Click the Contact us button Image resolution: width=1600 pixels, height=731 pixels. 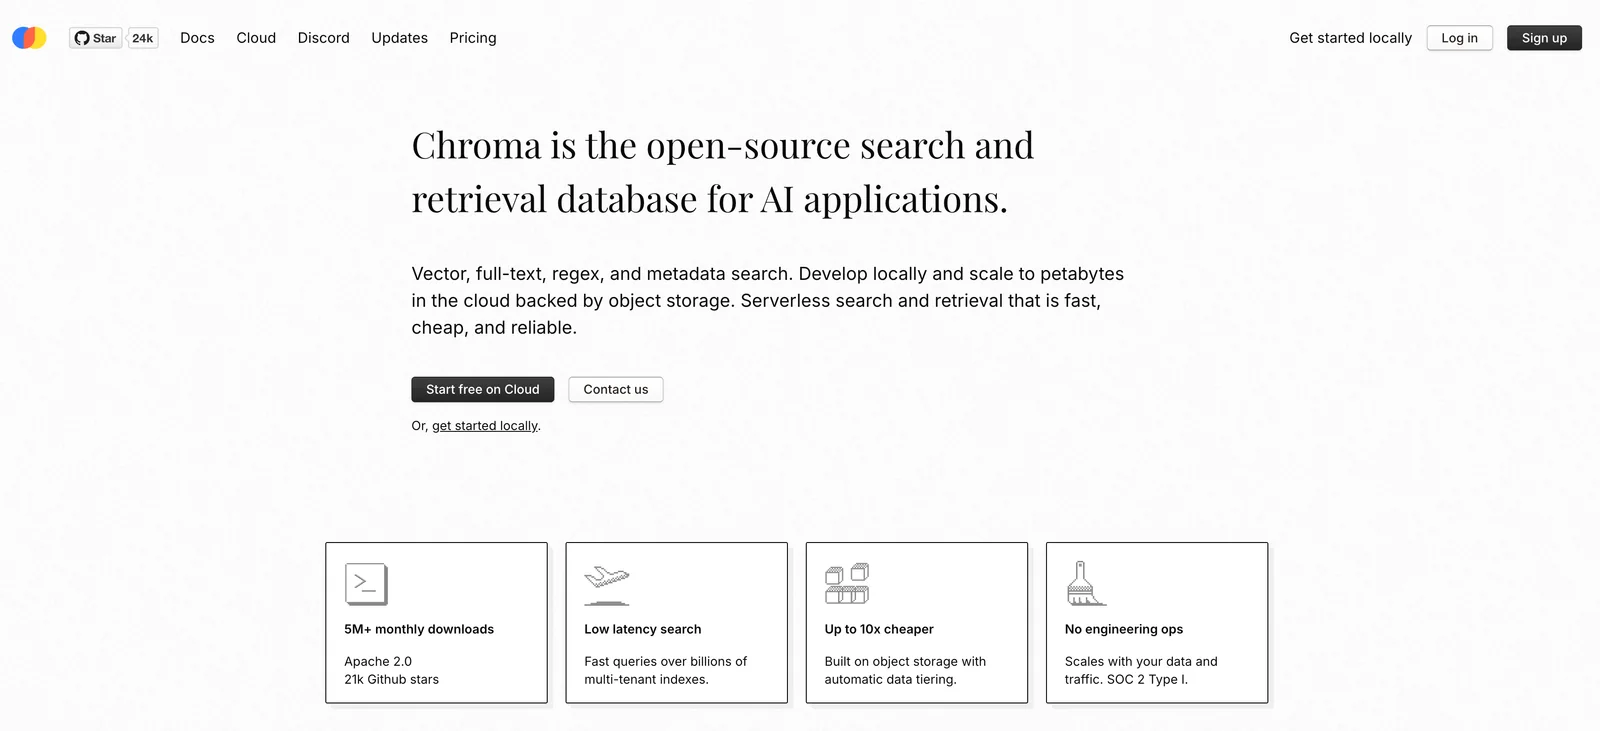[x=615, y=389]
